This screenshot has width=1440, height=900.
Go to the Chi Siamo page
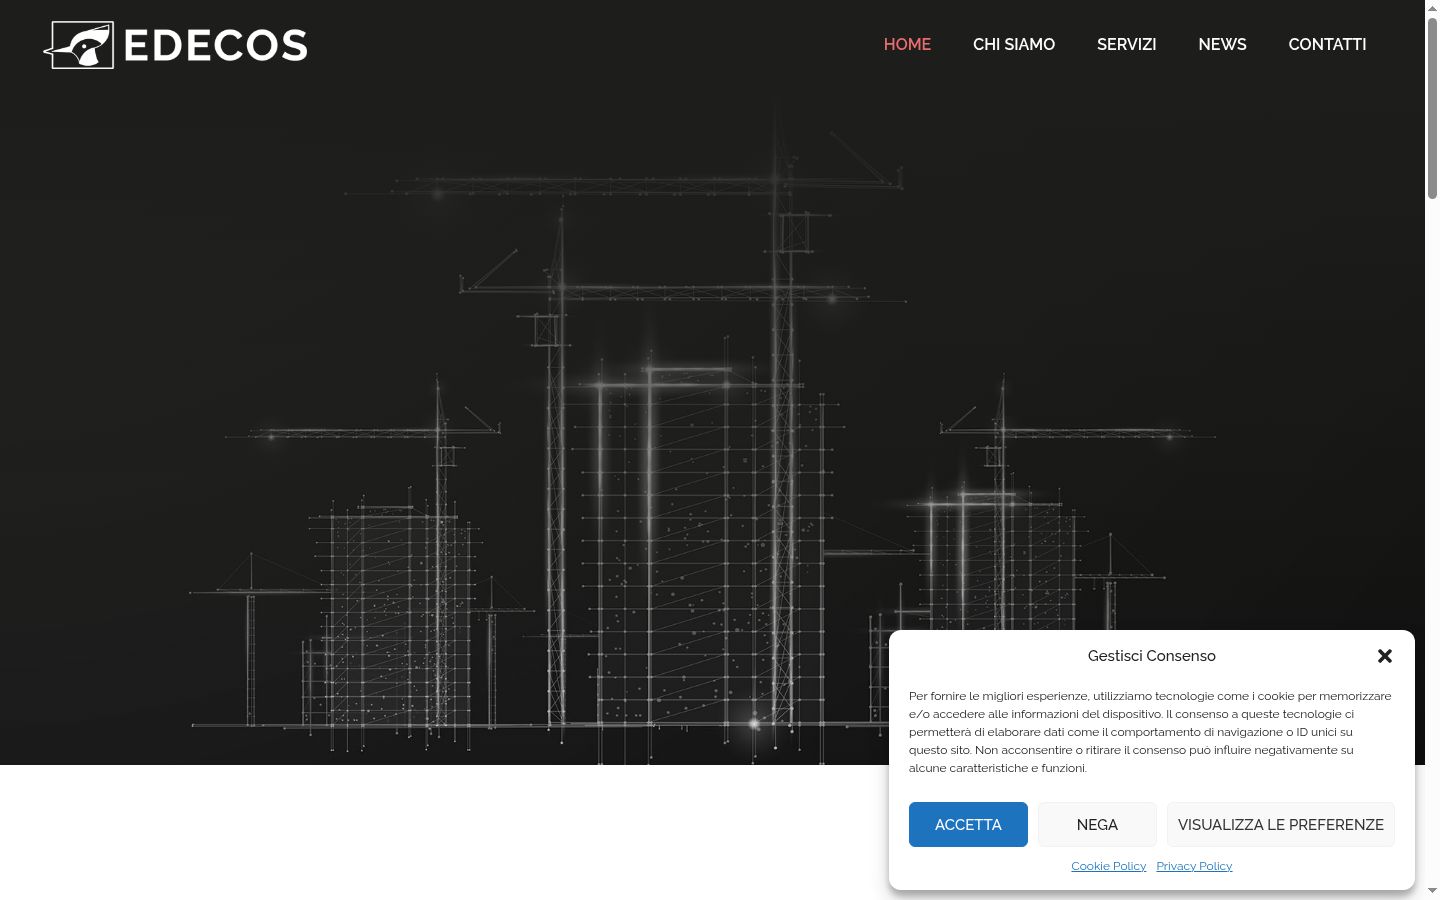coord(1014,44)
